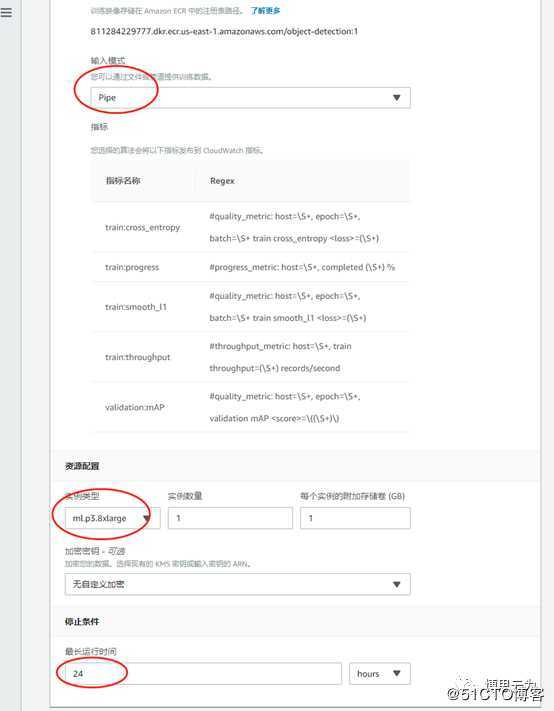Click the 输入模式 label
This screenshot has width=554, height=711.
pyautogui.click(x=108, y=60)
